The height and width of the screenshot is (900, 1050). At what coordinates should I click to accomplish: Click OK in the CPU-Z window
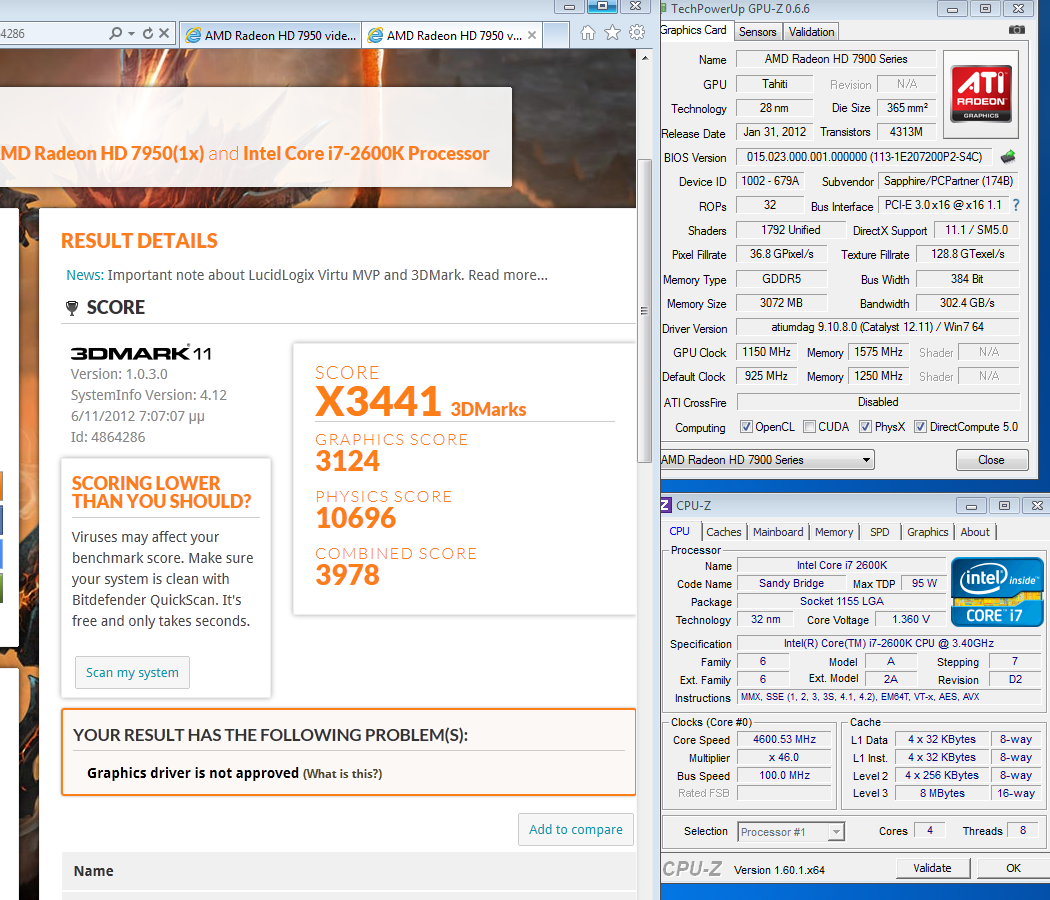[x=1013, y=869]
